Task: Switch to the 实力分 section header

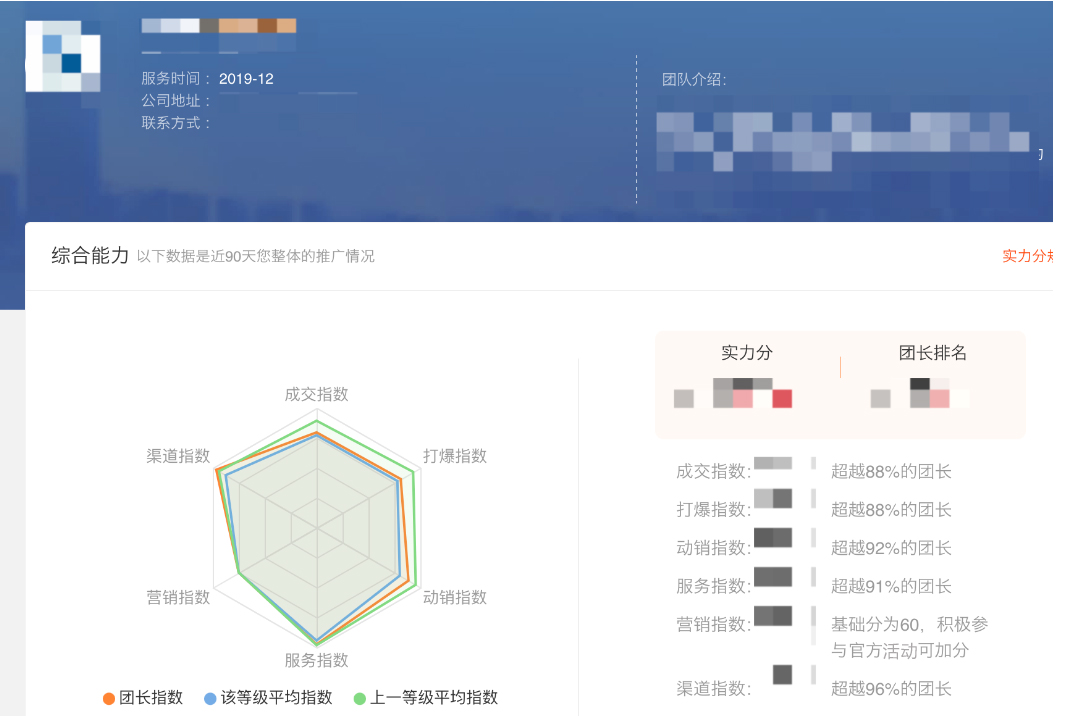Action: coord(746,354)
